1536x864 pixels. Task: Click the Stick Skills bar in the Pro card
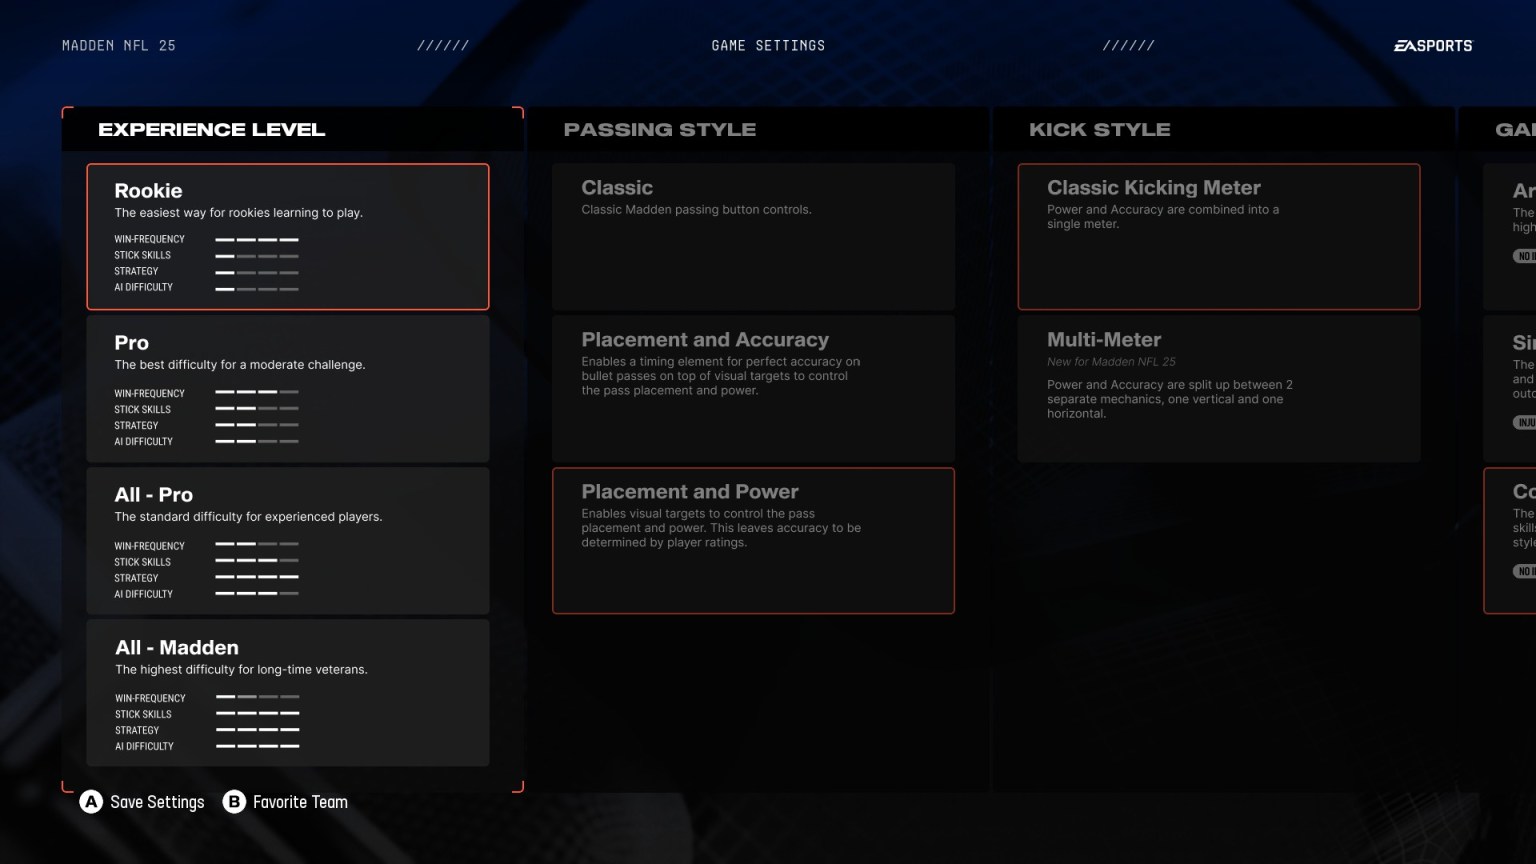click(257, 408)
